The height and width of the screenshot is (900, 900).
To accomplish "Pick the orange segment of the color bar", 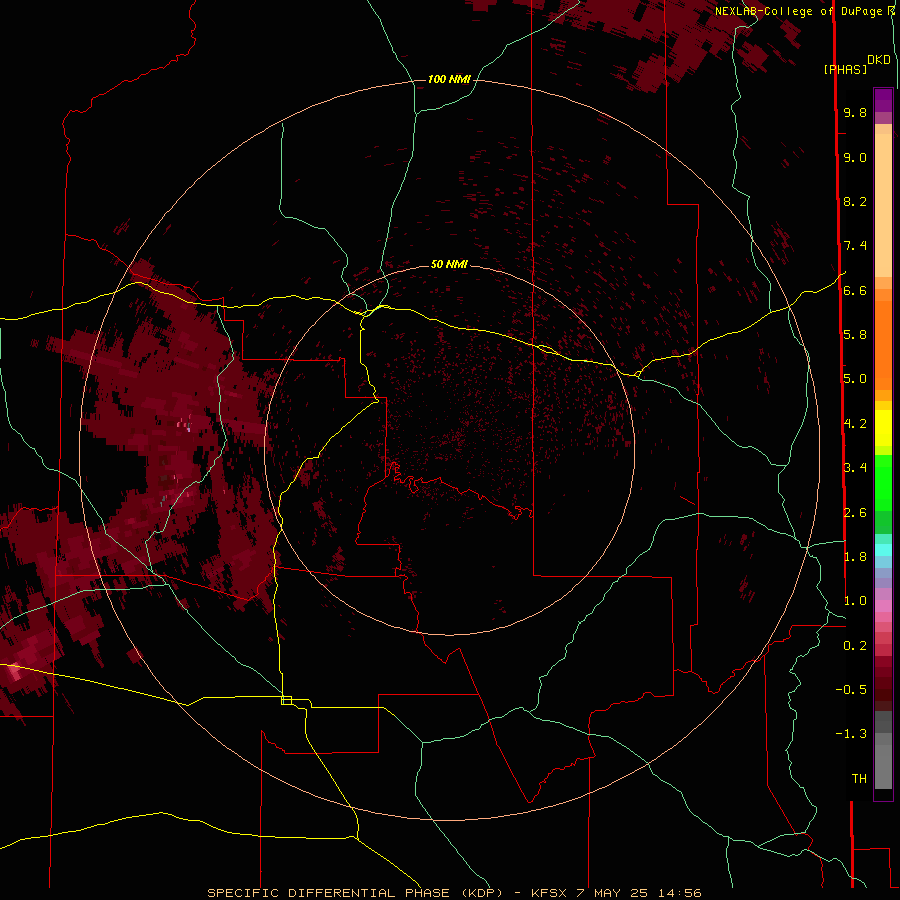I will [883, 345].
